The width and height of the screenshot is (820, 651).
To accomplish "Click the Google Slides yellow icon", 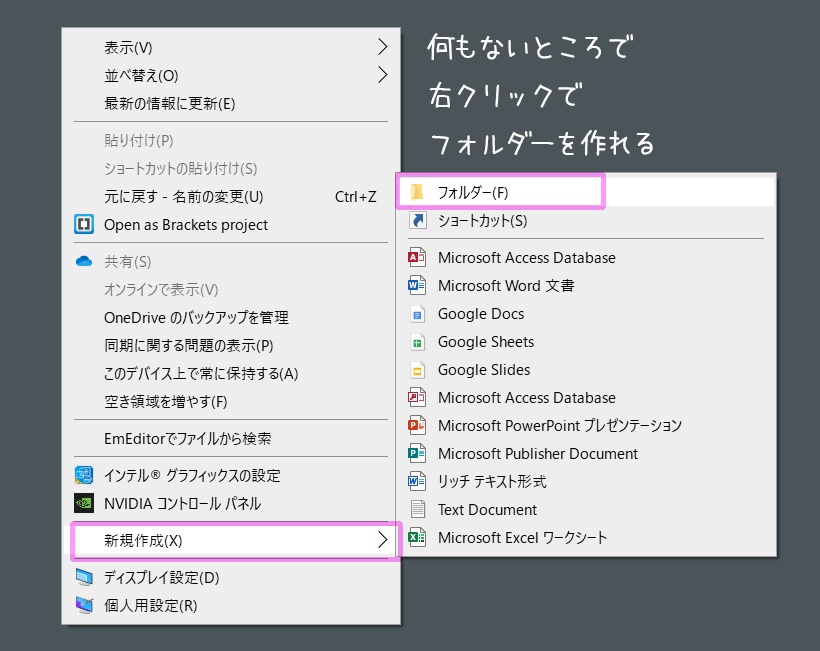I will tap(417, 370).
